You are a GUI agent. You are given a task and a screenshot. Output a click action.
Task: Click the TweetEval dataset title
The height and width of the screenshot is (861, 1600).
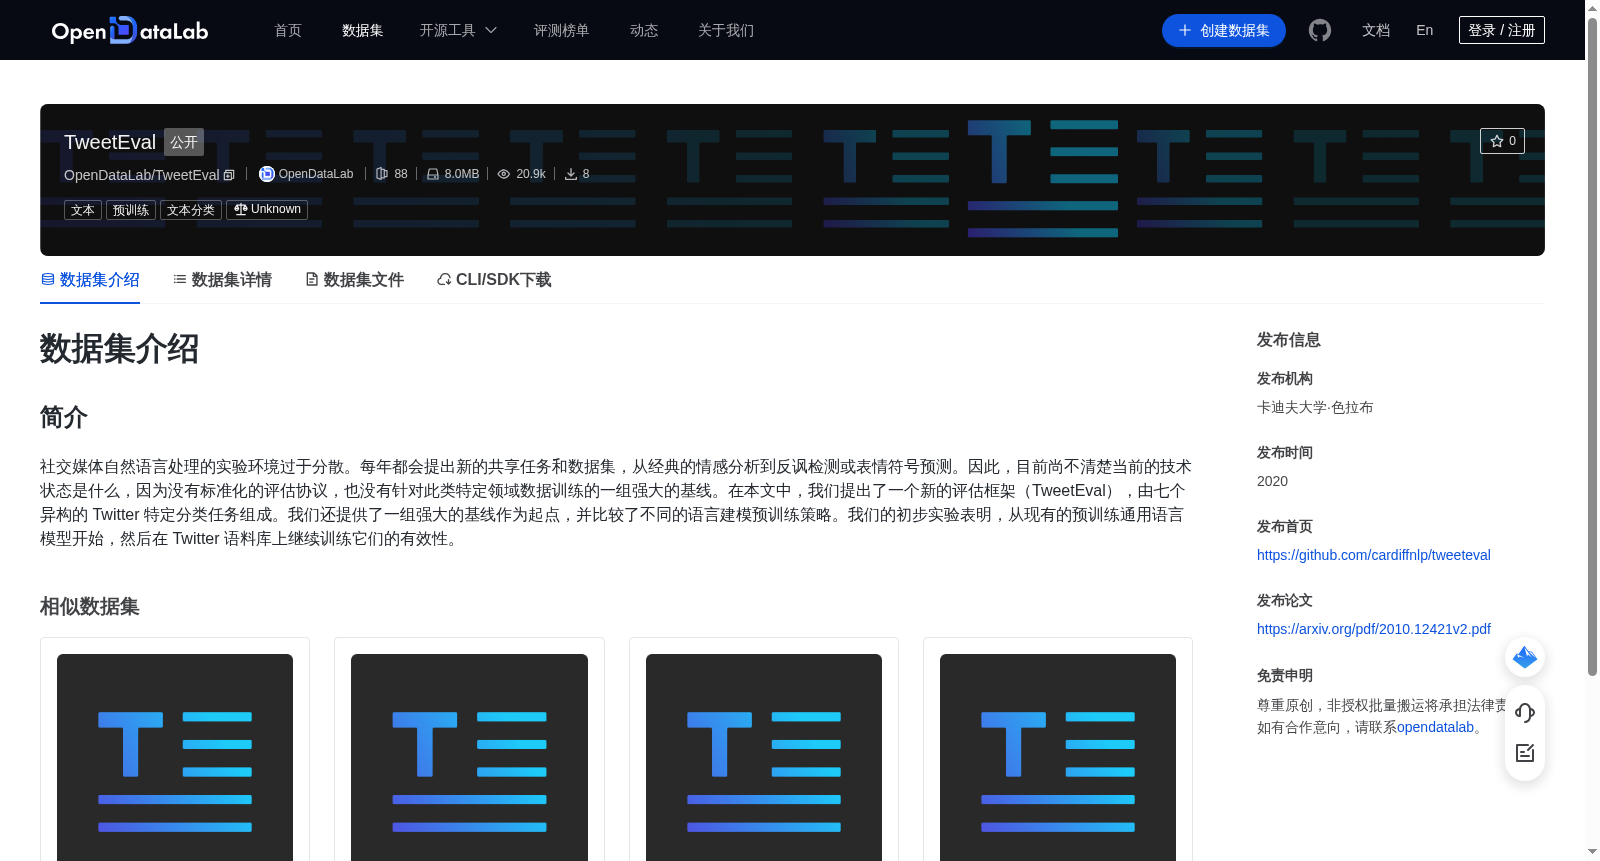pyautogui.click(x=110, y=142)
